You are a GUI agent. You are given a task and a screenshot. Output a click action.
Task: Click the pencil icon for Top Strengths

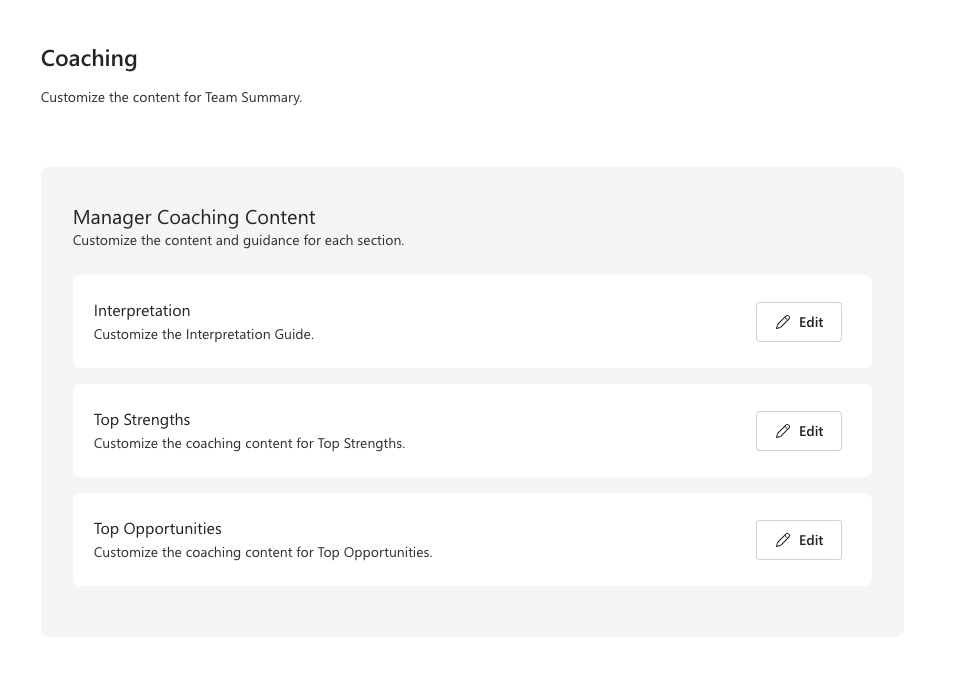click(x=783, y=431)
